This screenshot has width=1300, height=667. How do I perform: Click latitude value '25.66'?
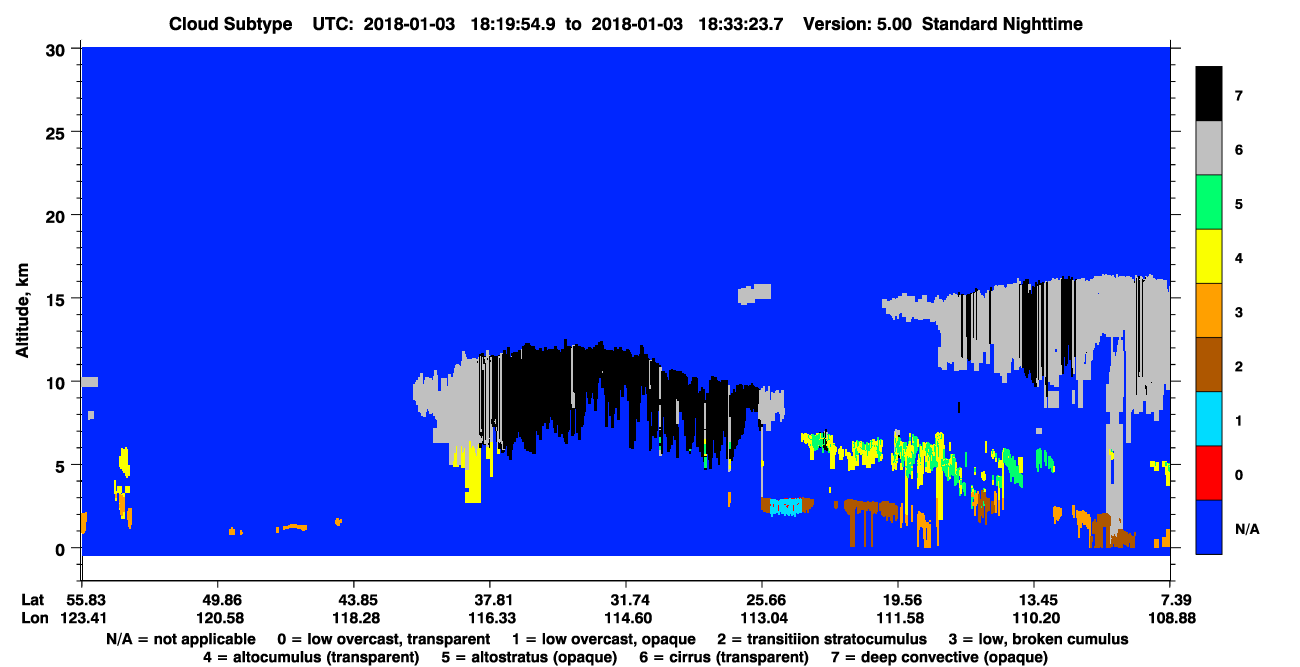click(x=762, y=599)
